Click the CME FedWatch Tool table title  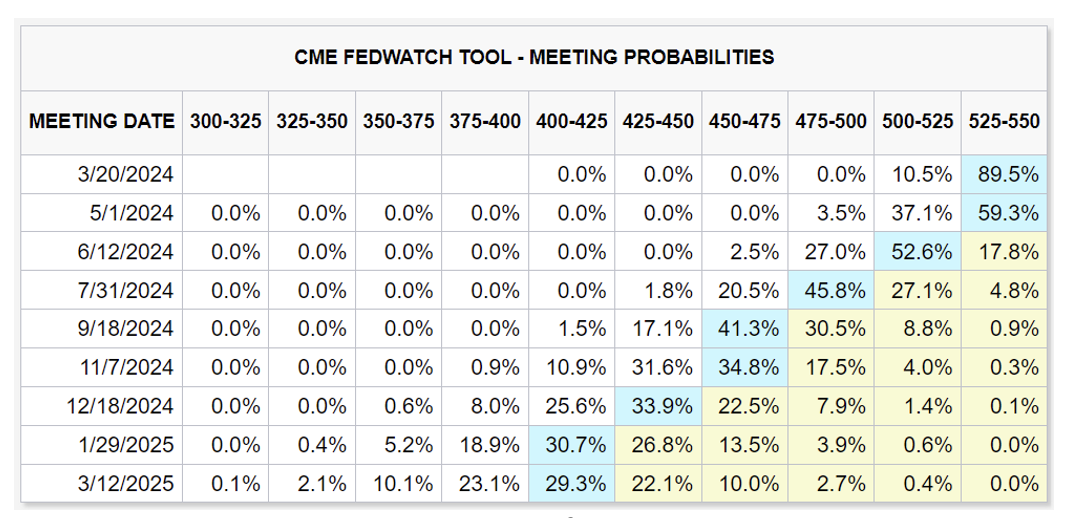(534, 57)
